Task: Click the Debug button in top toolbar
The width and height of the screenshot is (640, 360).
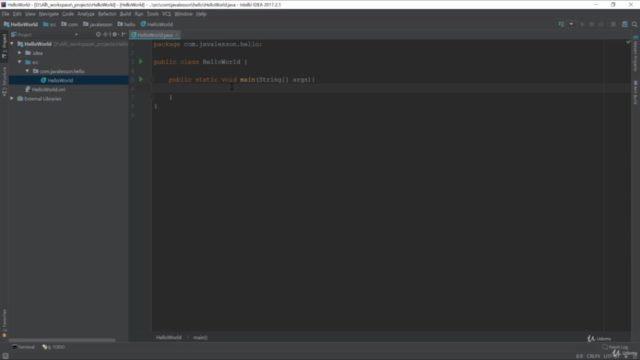Action: click(591, 24)
